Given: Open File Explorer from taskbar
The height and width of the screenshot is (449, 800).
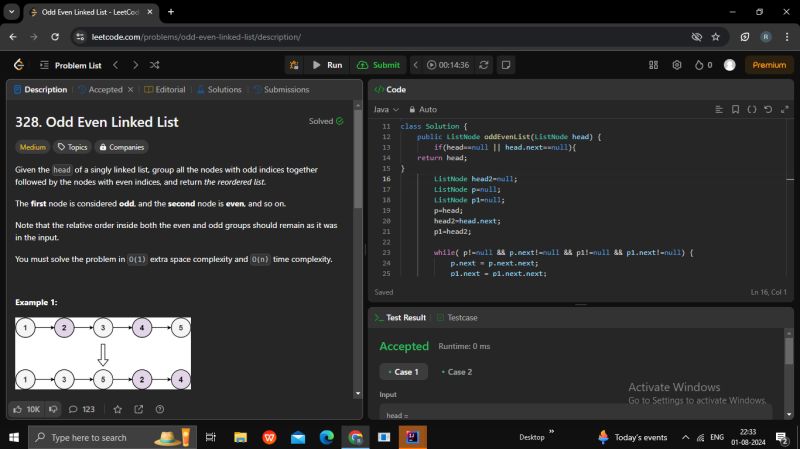Looking at the screenshot, I should coord(240,437).
